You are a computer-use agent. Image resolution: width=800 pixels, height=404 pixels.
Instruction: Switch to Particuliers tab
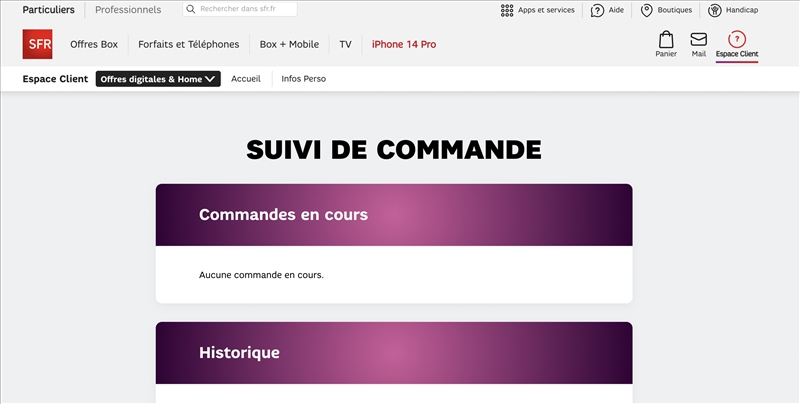point(48,10)
